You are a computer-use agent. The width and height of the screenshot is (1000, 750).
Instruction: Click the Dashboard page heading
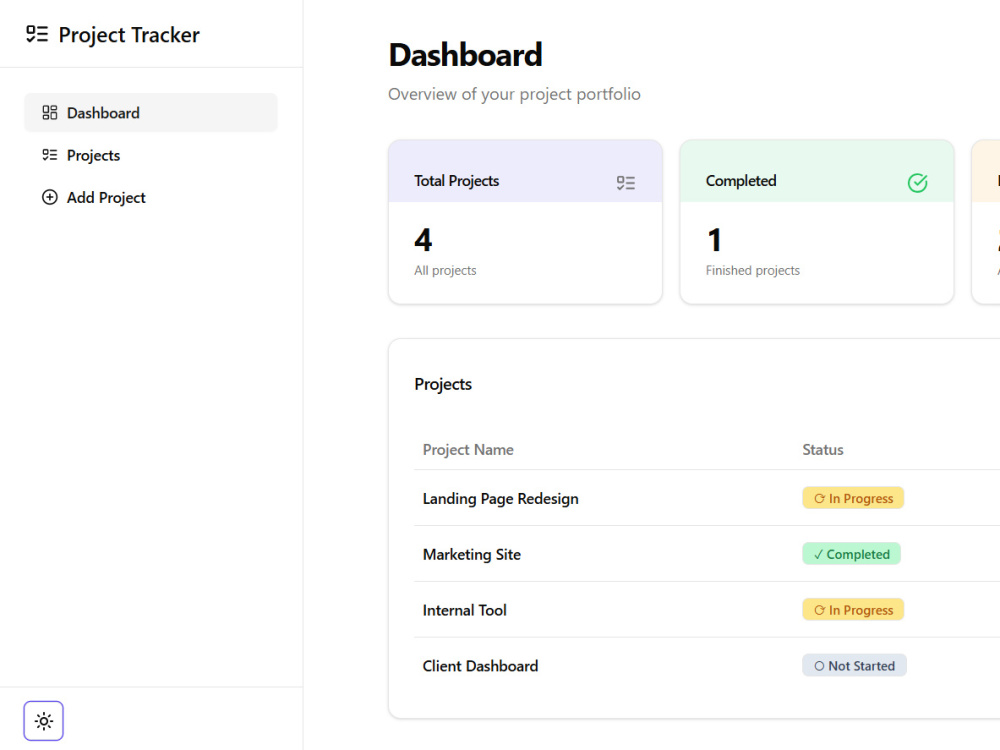click(466, 55)
